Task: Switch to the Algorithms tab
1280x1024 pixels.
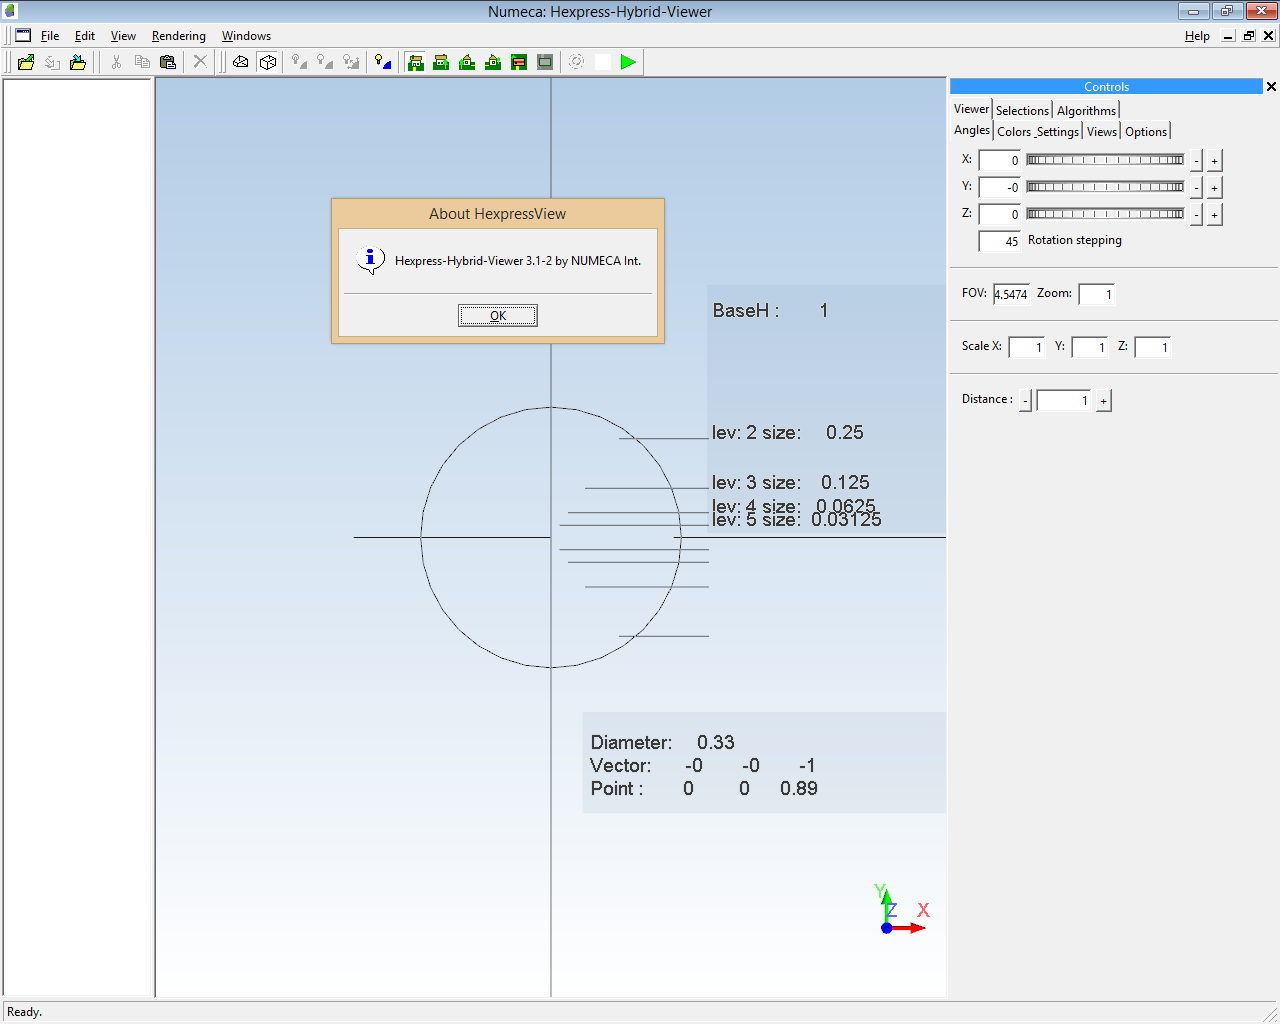Action: [1086, 111]
